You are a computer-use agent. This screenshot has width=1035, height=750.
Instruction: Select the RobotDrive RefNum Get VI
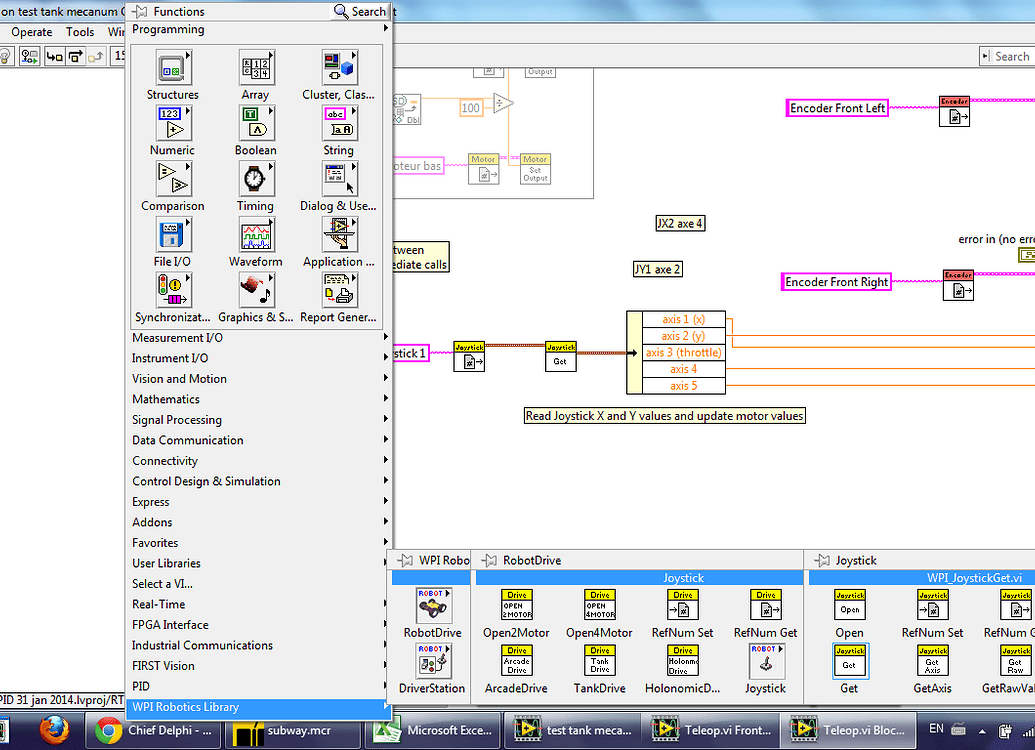coord(766,604)
